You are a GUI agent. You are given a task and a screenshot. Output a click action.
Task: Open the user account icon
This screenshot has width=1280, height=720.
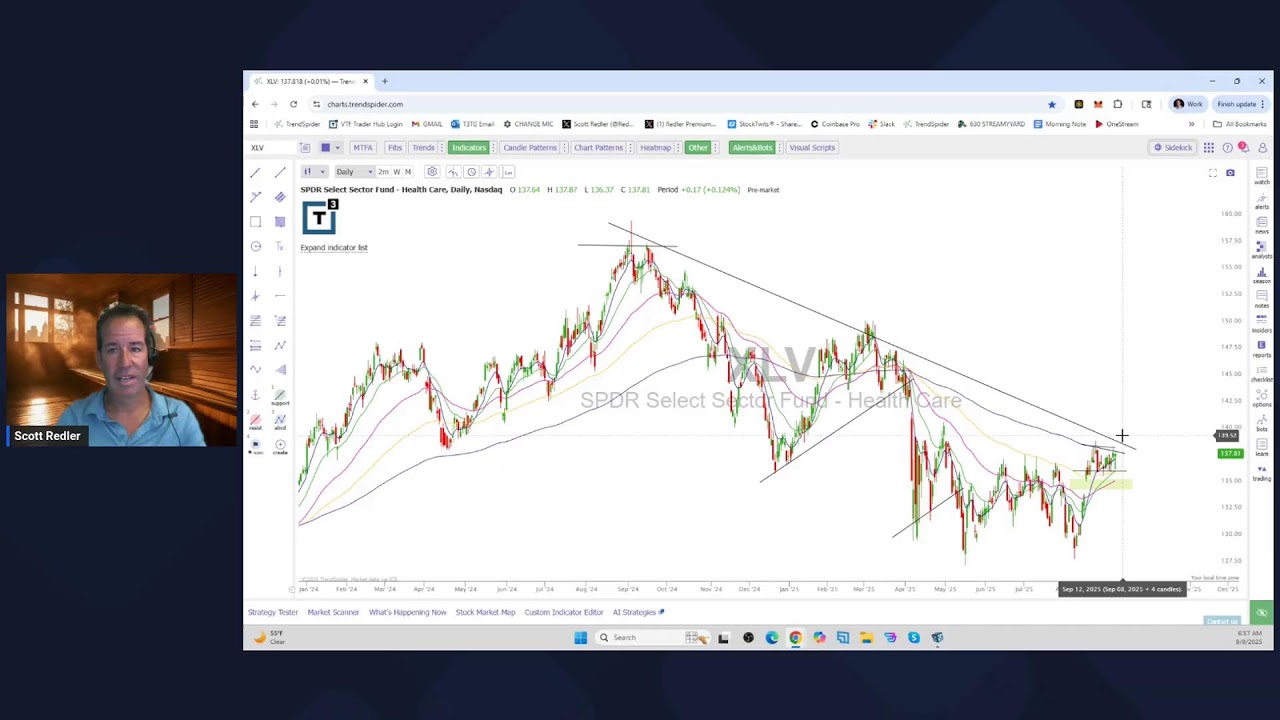[1262, 148]
